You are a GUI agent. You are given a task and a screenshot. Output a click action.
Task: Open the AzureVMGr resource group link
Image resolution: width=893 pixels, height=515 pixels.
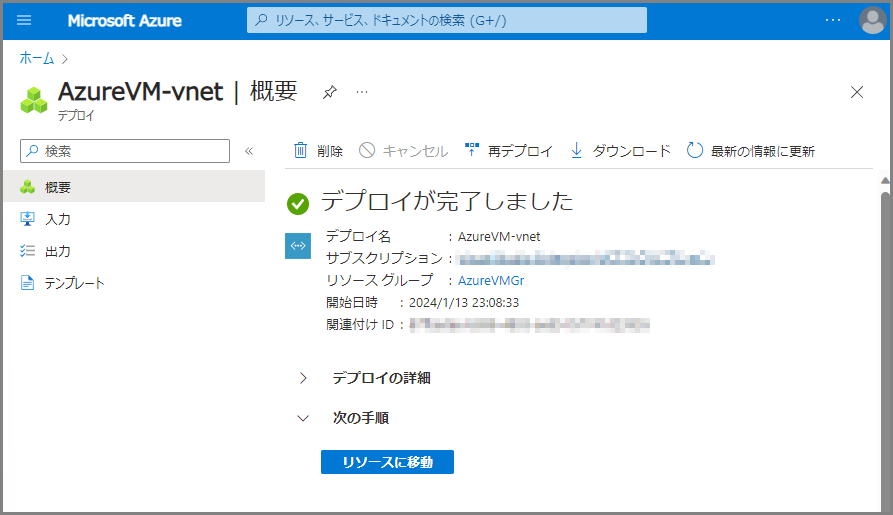[491, 280]
